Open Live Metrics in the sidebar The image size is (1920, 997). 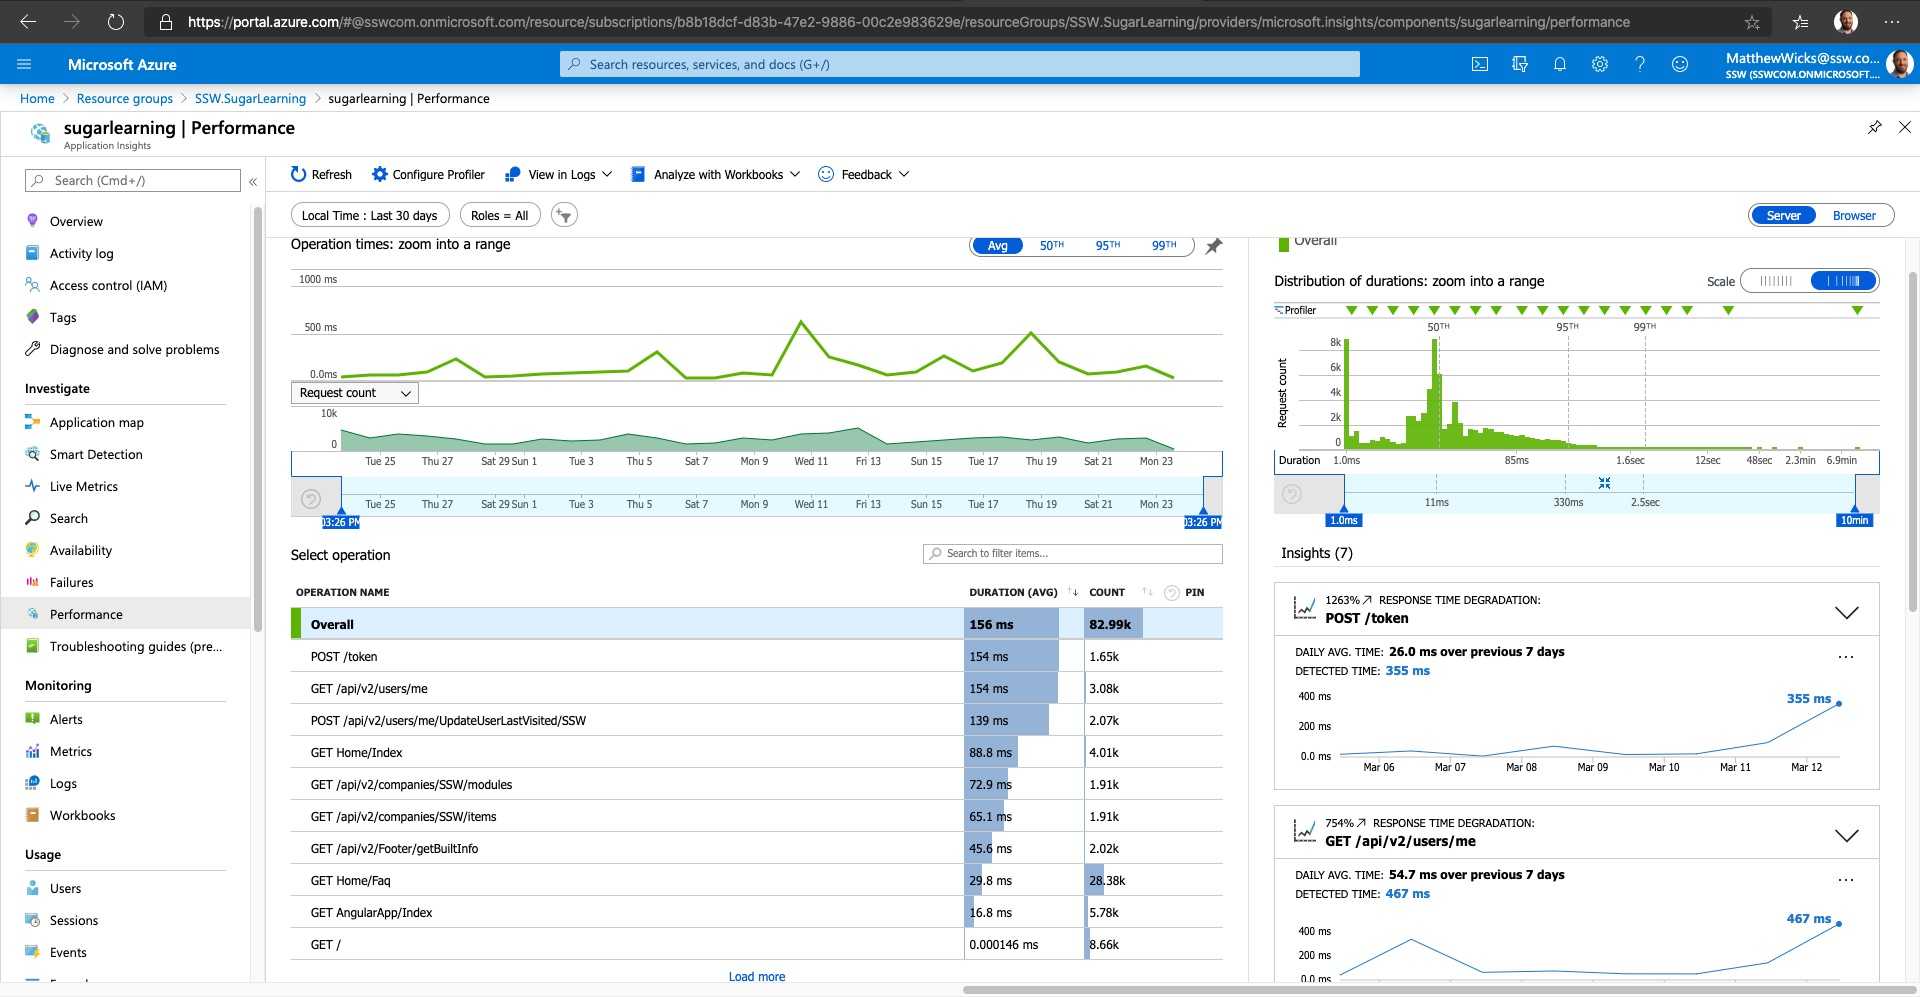point(83,486)
